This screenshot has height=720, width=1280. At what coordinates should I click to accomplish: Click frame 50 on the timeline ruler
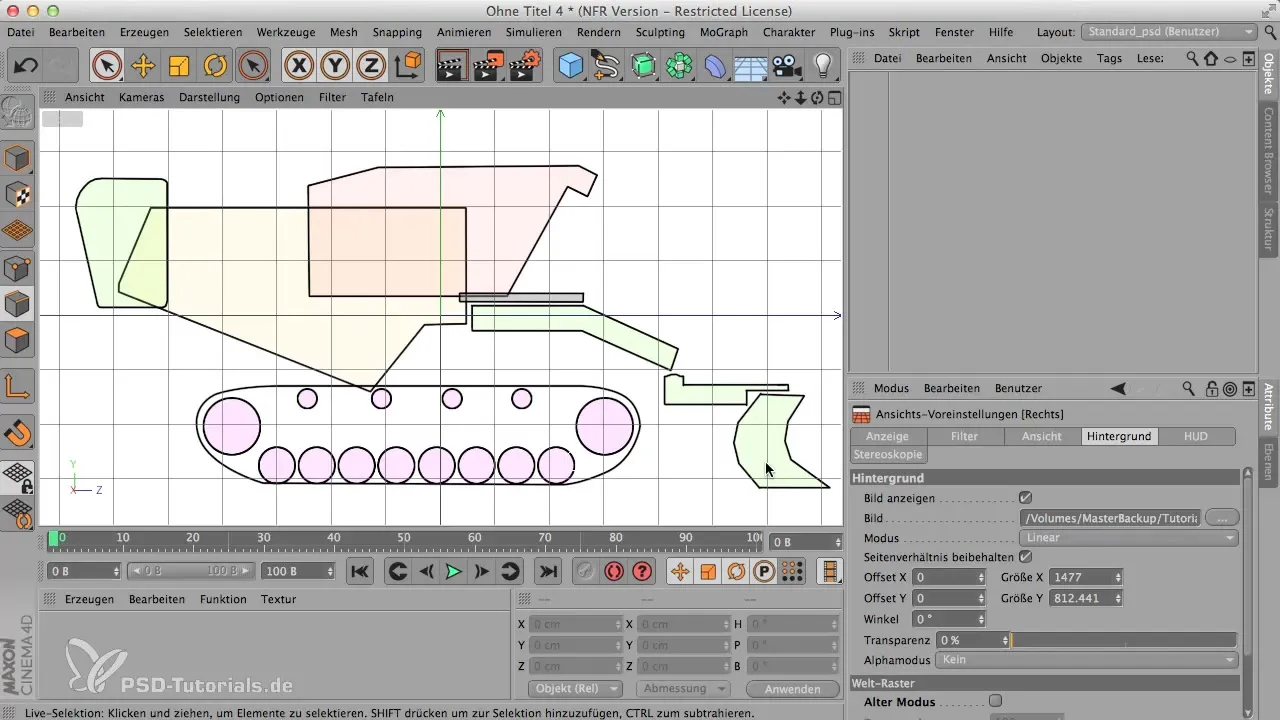click(404, 538)
